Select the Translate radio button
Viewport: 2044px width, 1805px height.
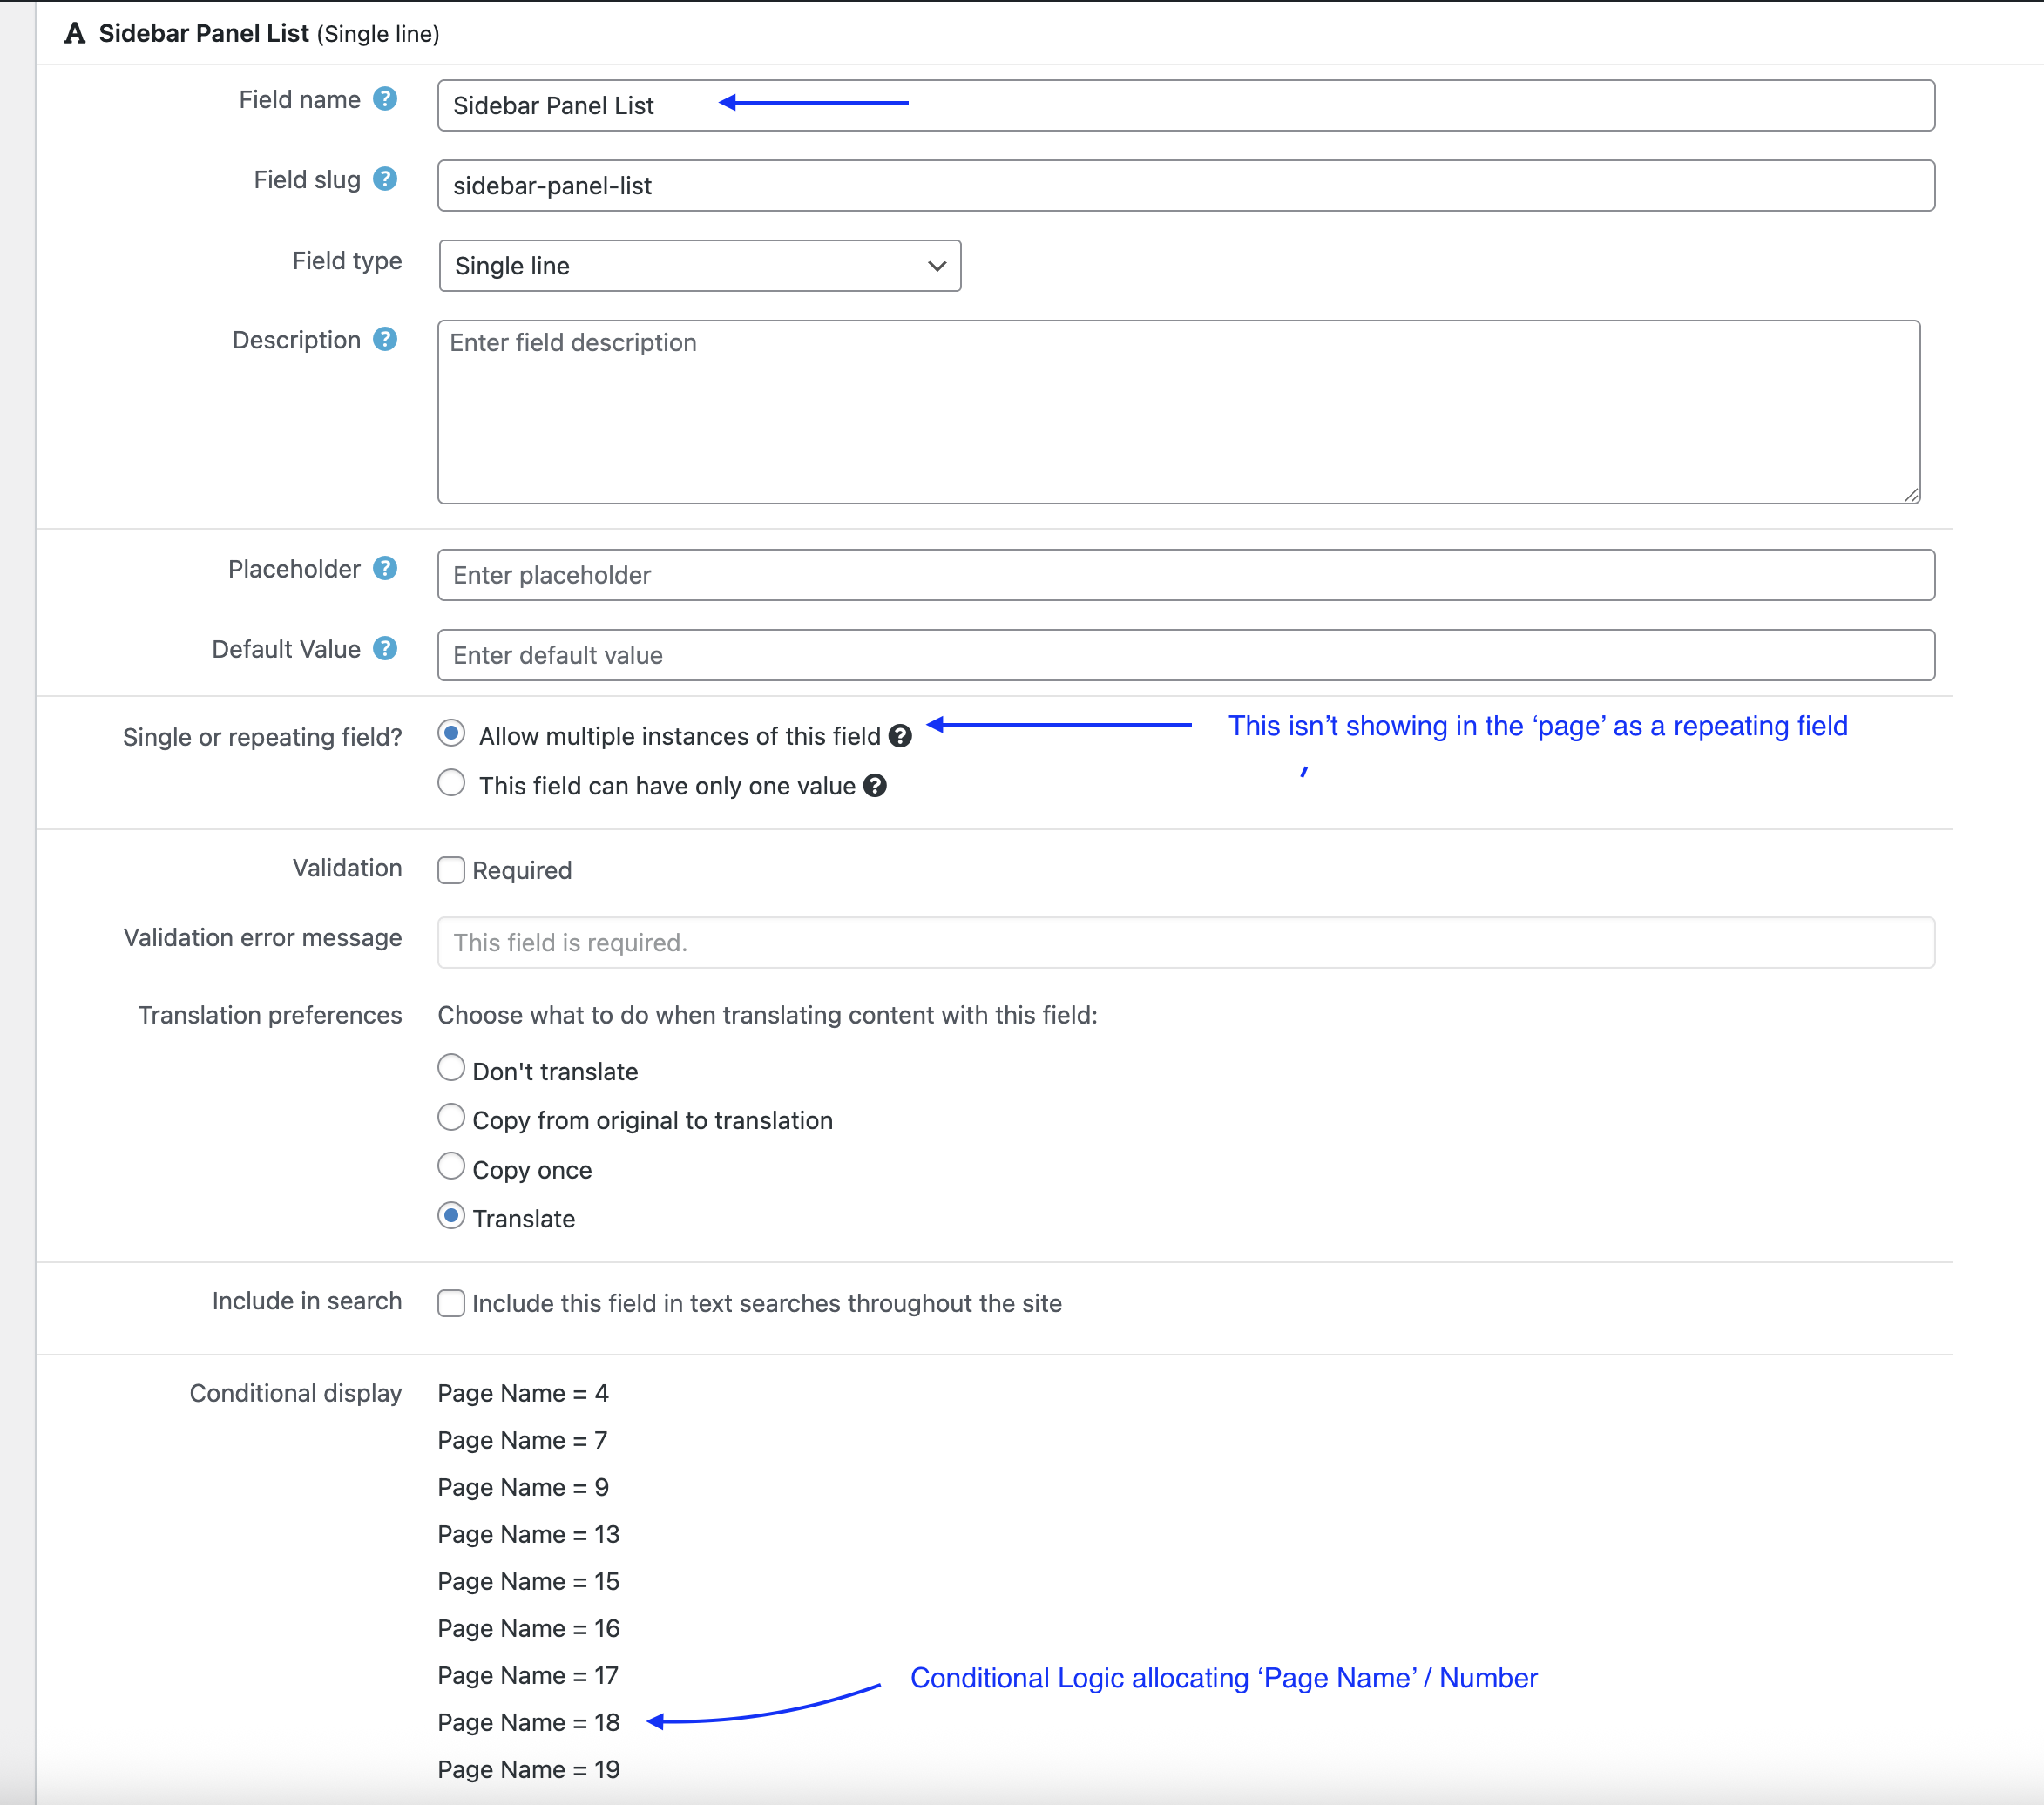coord(452,1216)
